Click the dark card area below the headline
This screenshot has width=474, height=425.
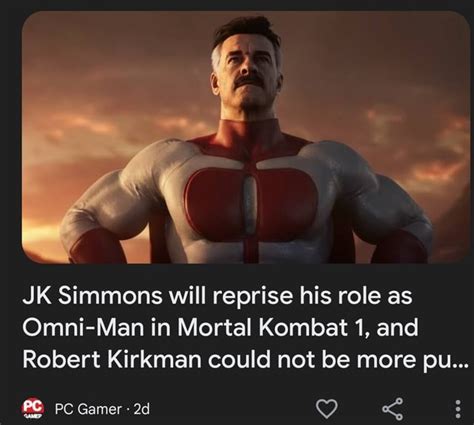coord(233,385)
